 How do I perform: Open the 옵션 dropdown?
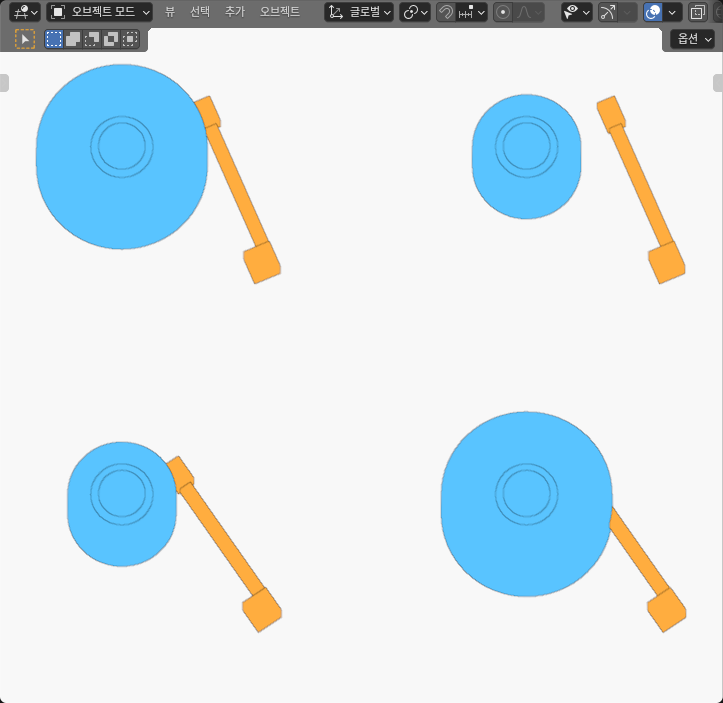(694, 39)
